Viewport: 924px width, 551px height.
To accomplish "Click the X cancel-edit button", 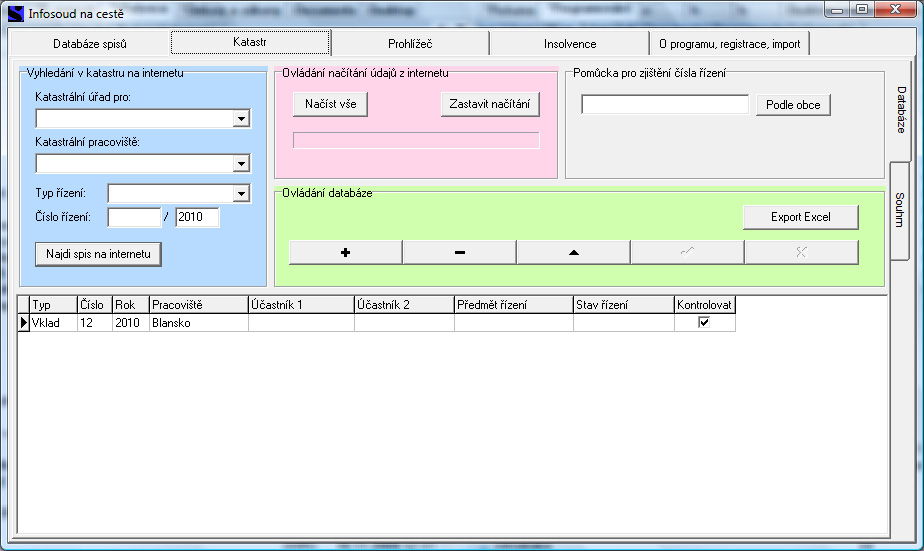I will pyautogui.click(x=801, y=253).
